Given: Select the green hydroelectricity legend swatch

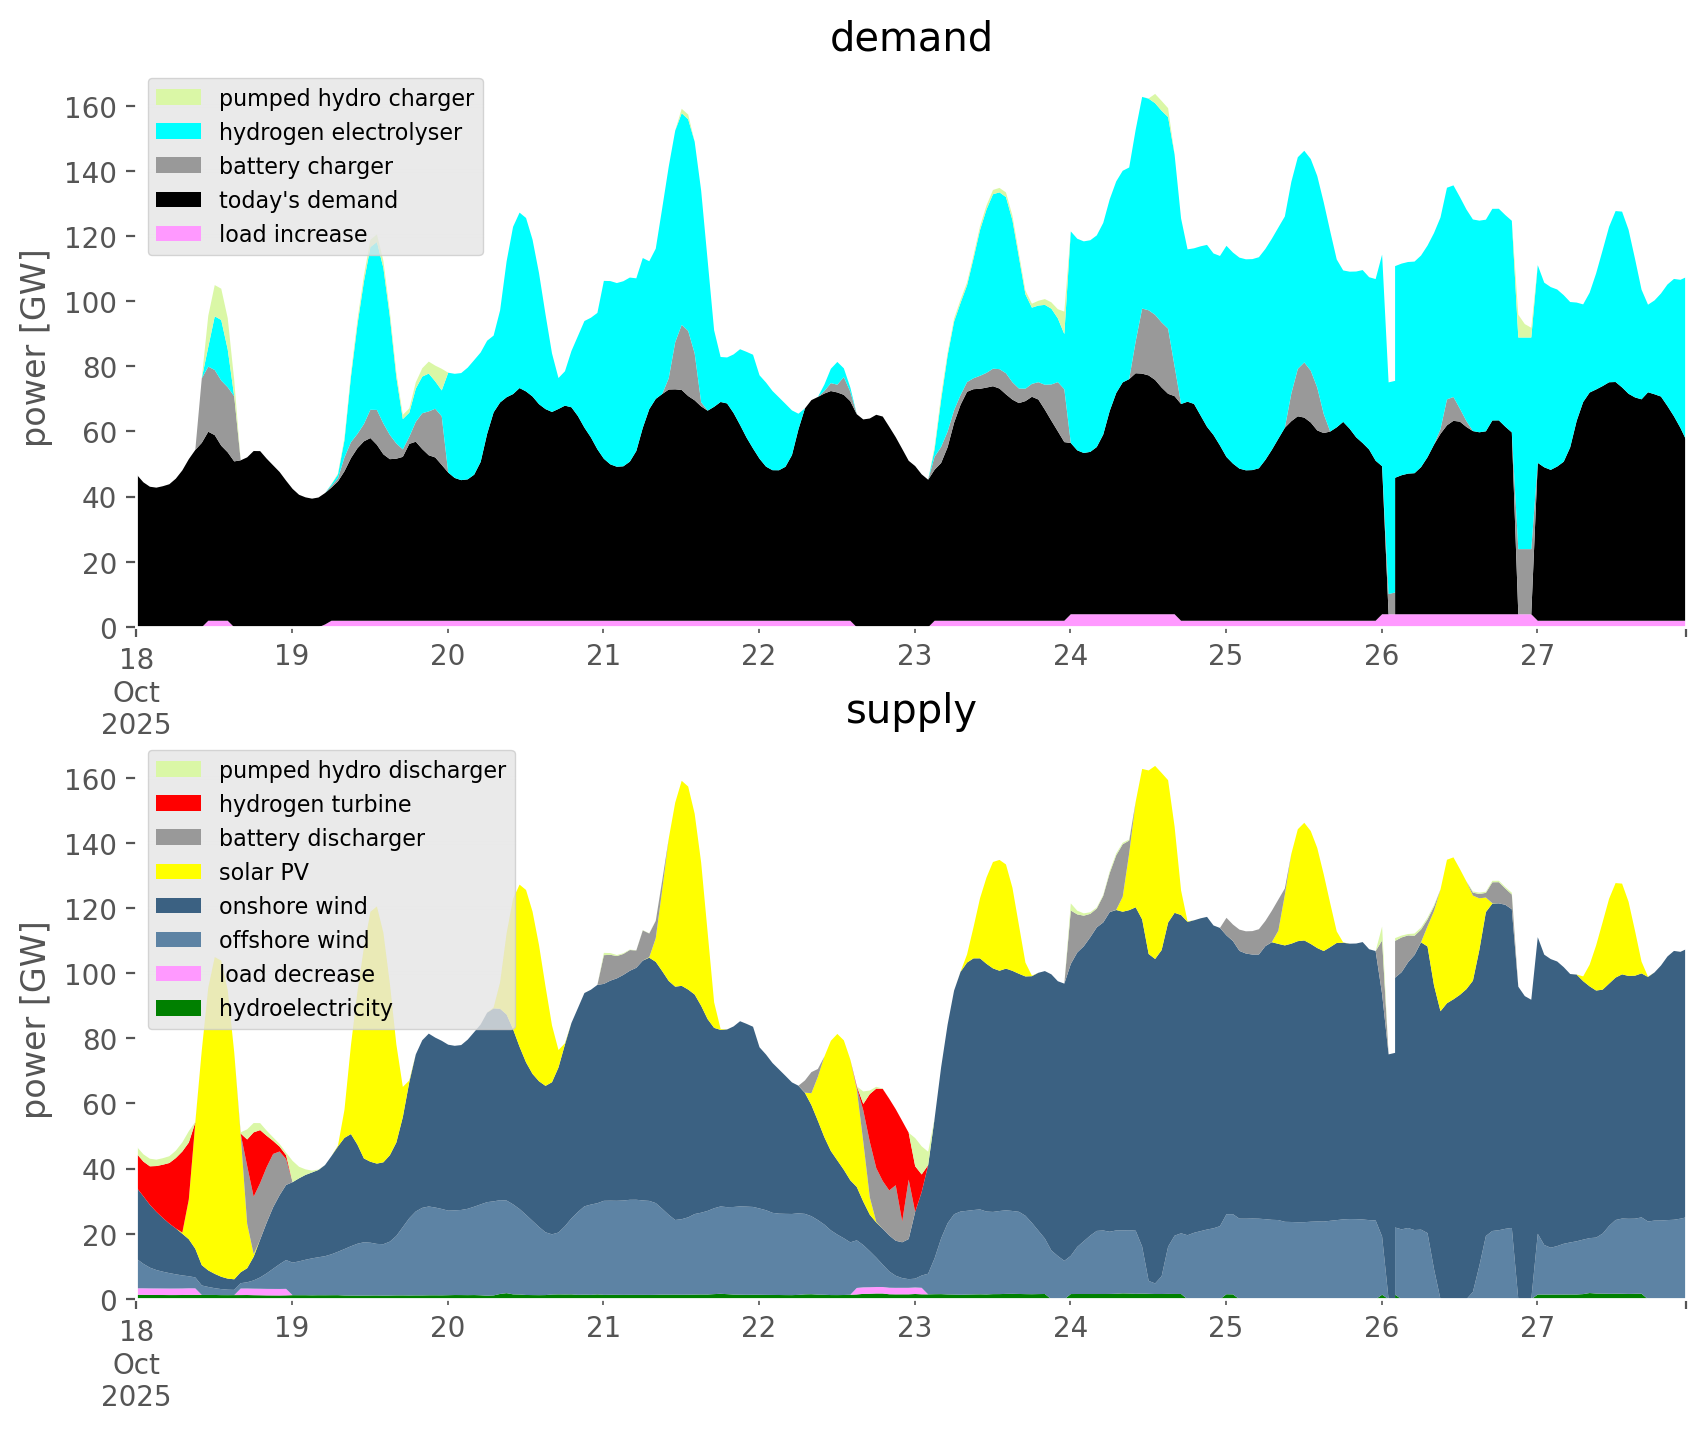Looking at the screenshot, I should point(180,1008).
